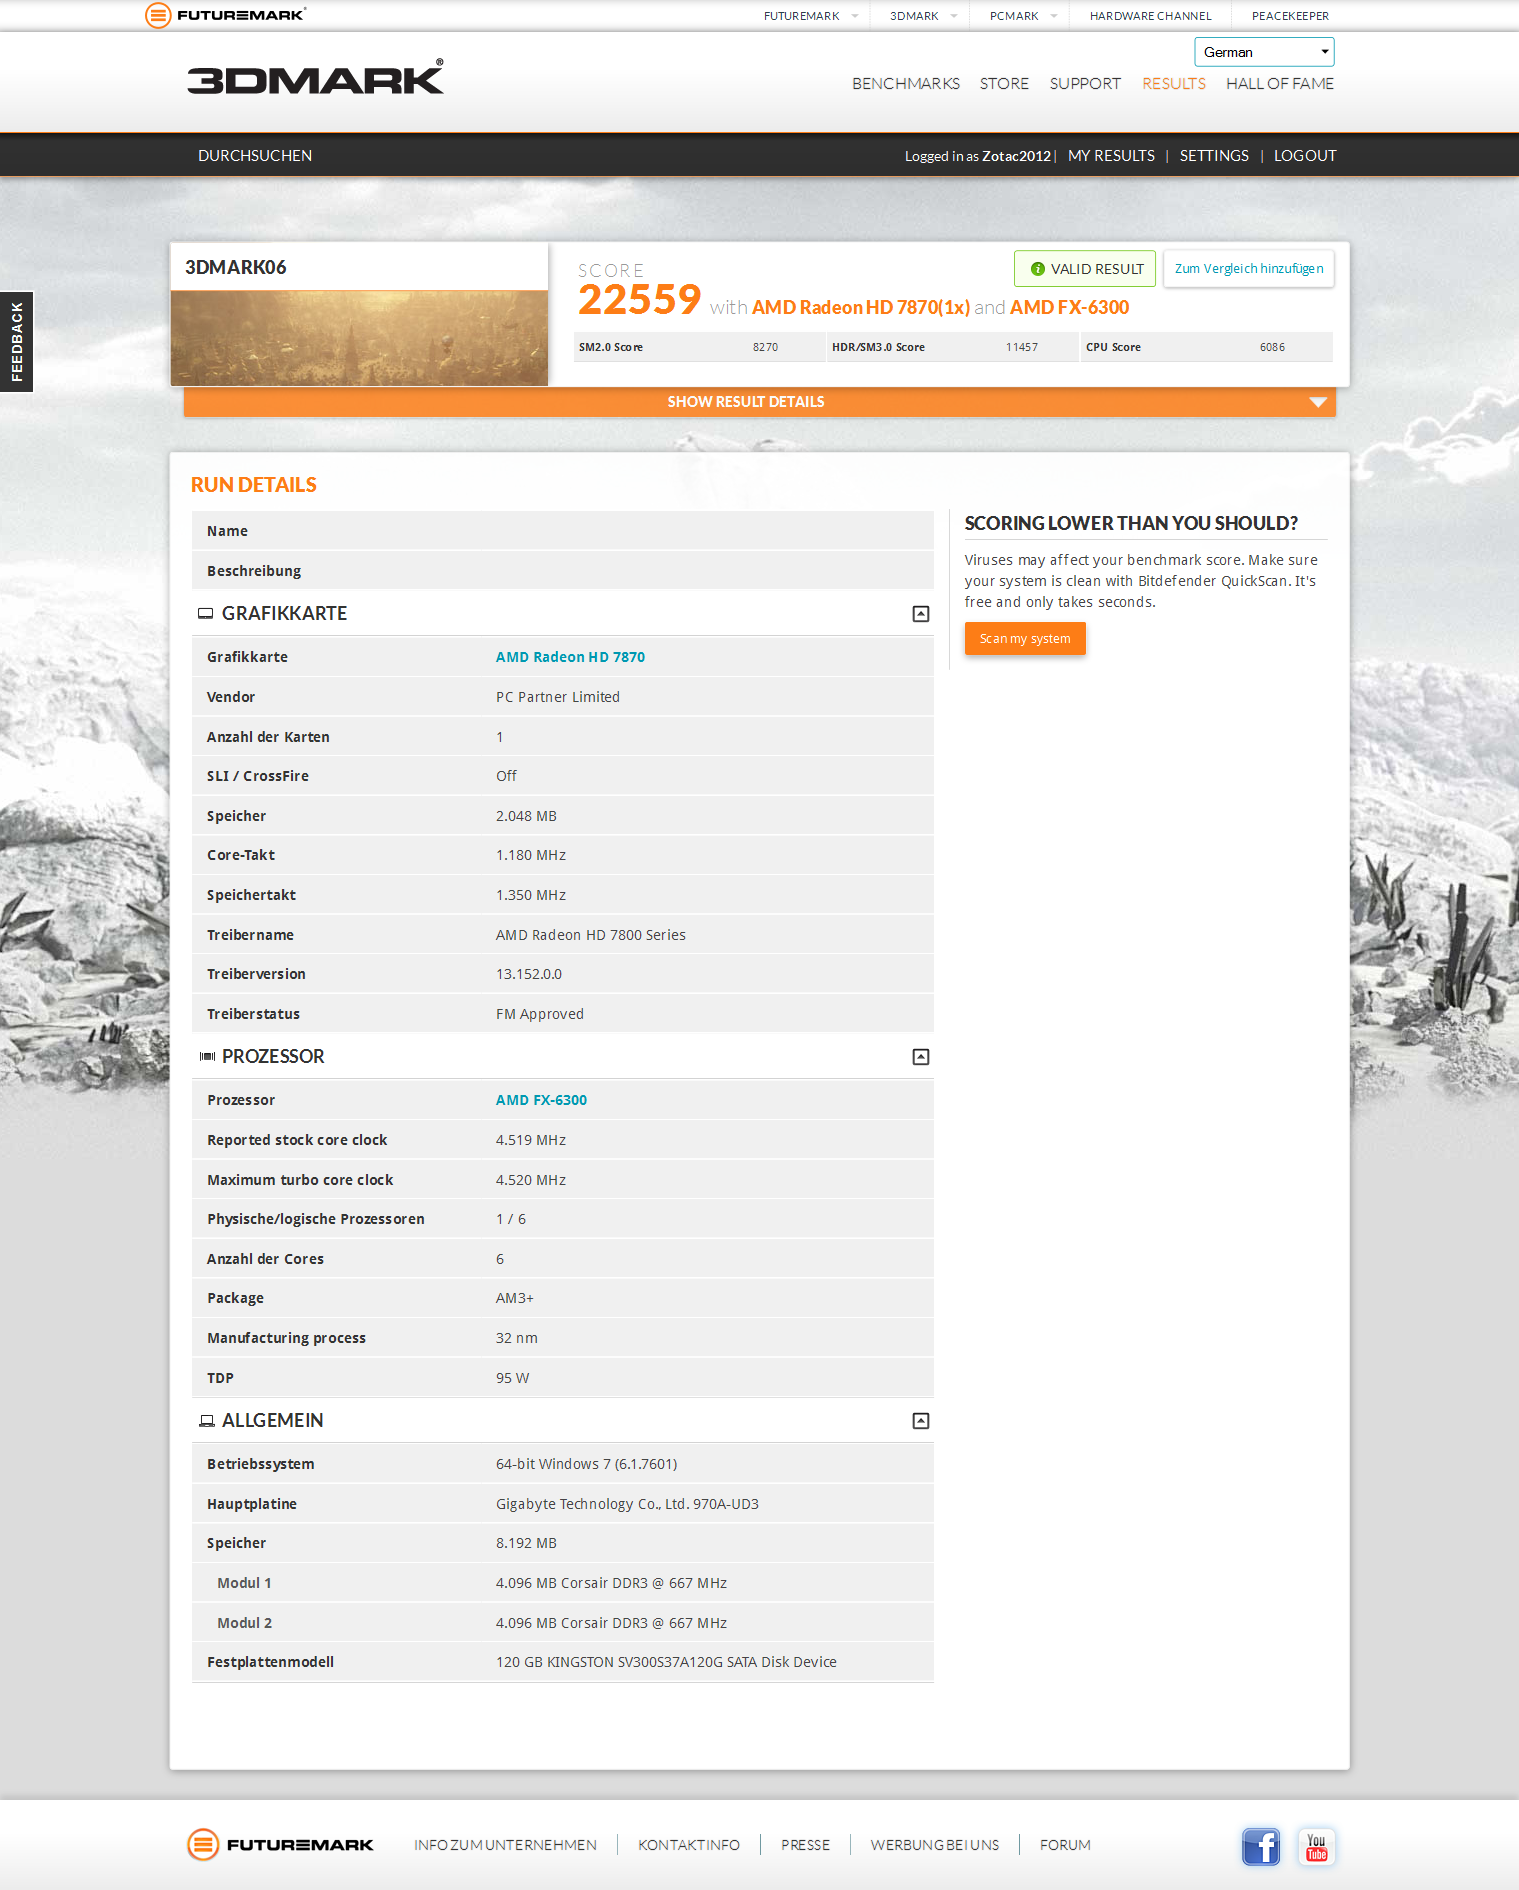
Task: Open the Zotac2012 username link
Action: (1016, 156)
